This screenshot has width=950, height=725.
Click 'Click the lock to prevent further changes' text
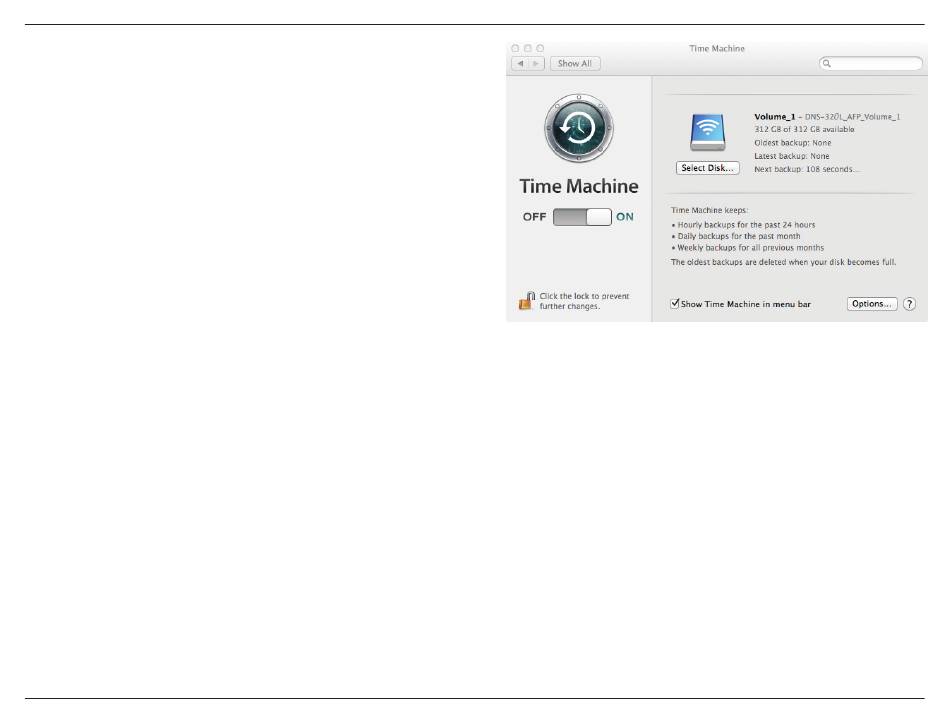584,301
